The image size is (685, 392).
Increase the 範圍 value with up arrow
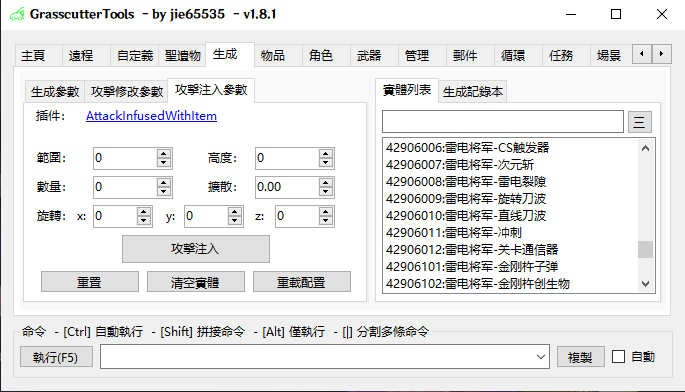(x=163, y=154)
